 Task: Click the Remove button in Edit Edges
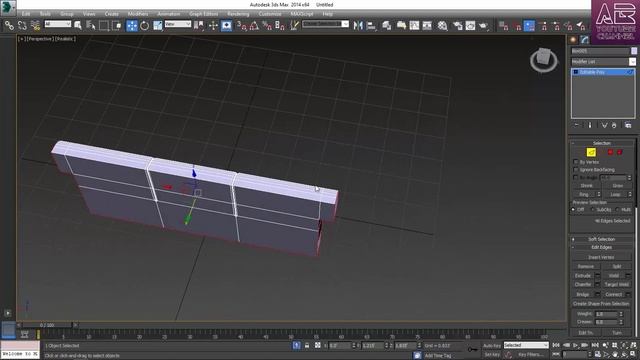(586, 266)
